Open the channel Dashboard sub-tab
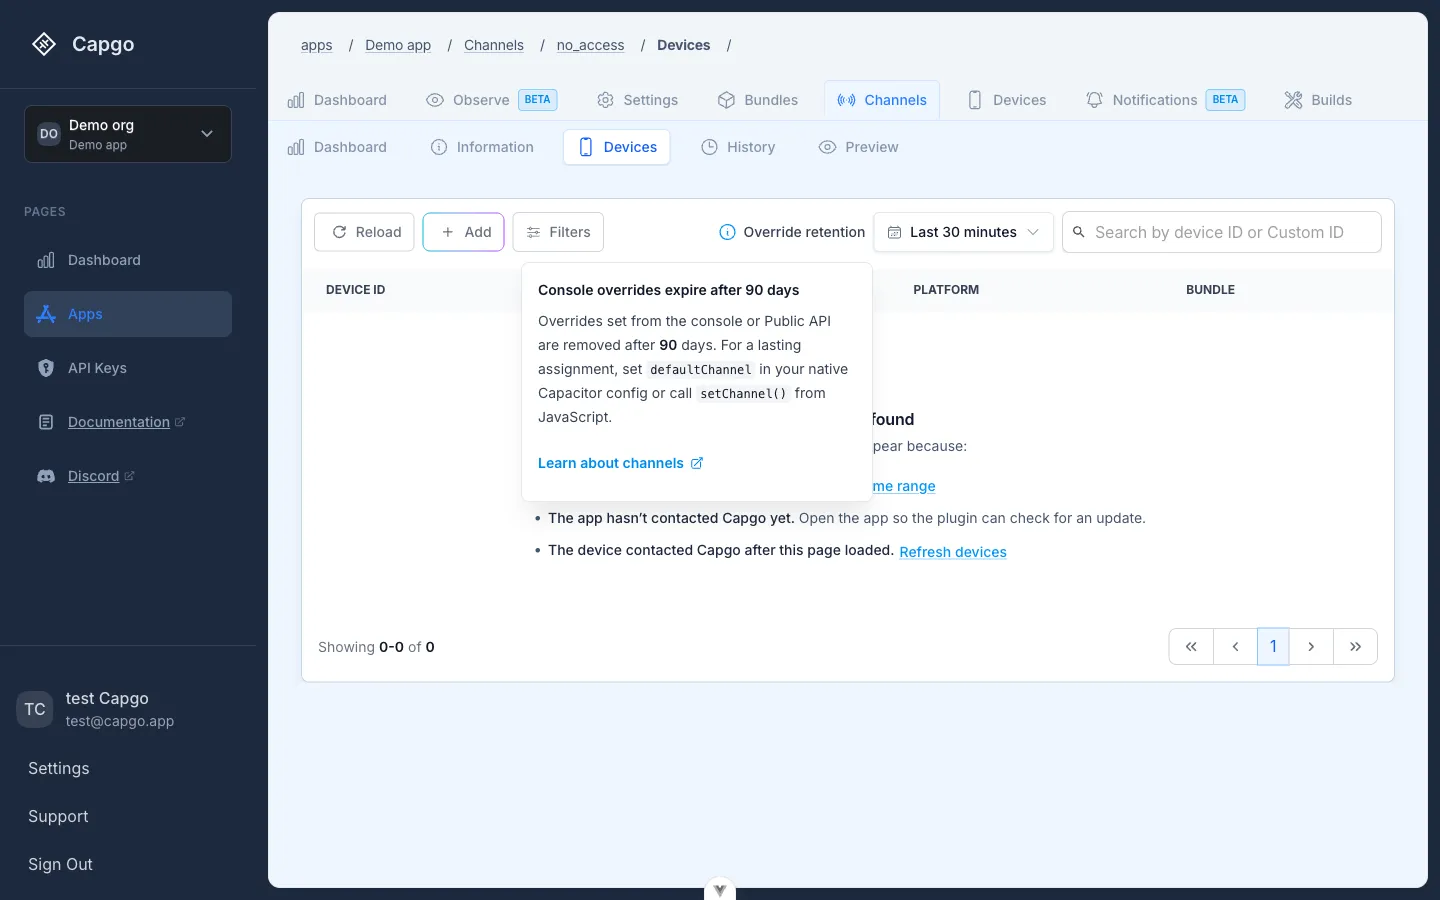The image size is (1440, 900). pos(337,147)
